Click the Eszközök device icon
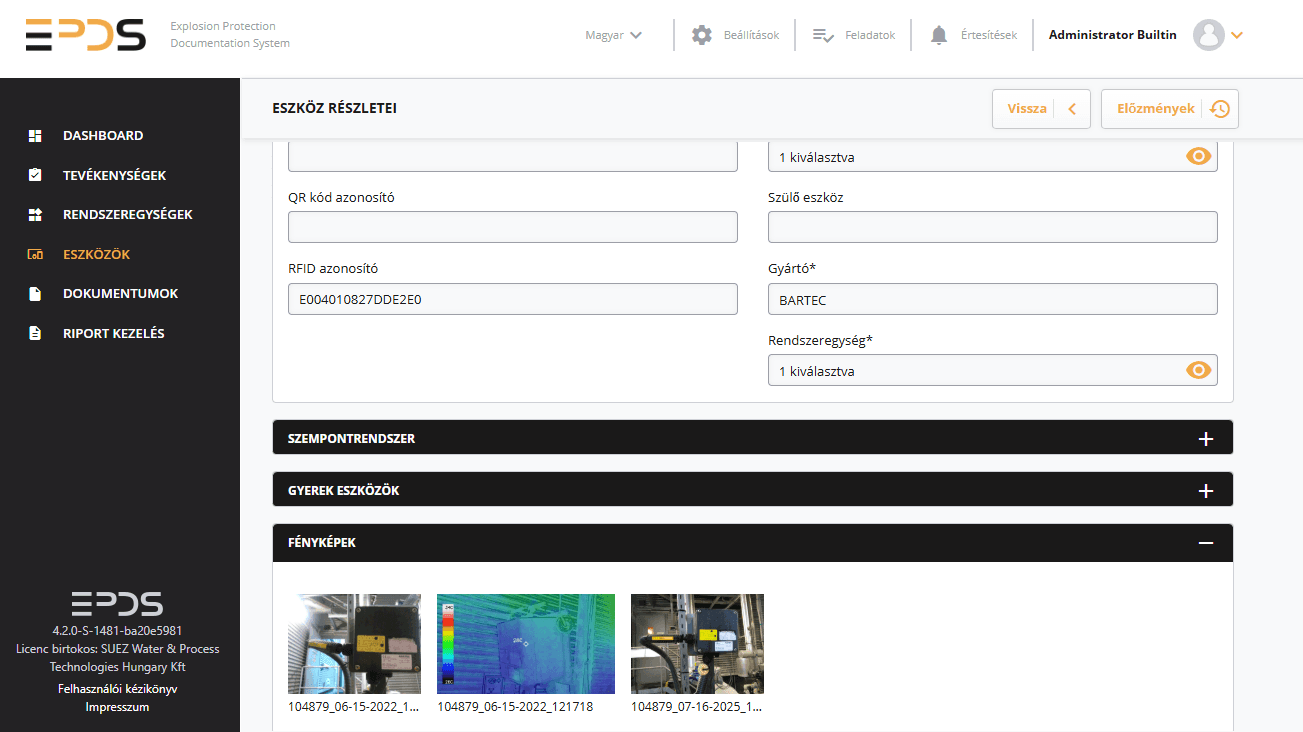The height and width of the screenshot is (732, 1303). click(x=35, y=254)
